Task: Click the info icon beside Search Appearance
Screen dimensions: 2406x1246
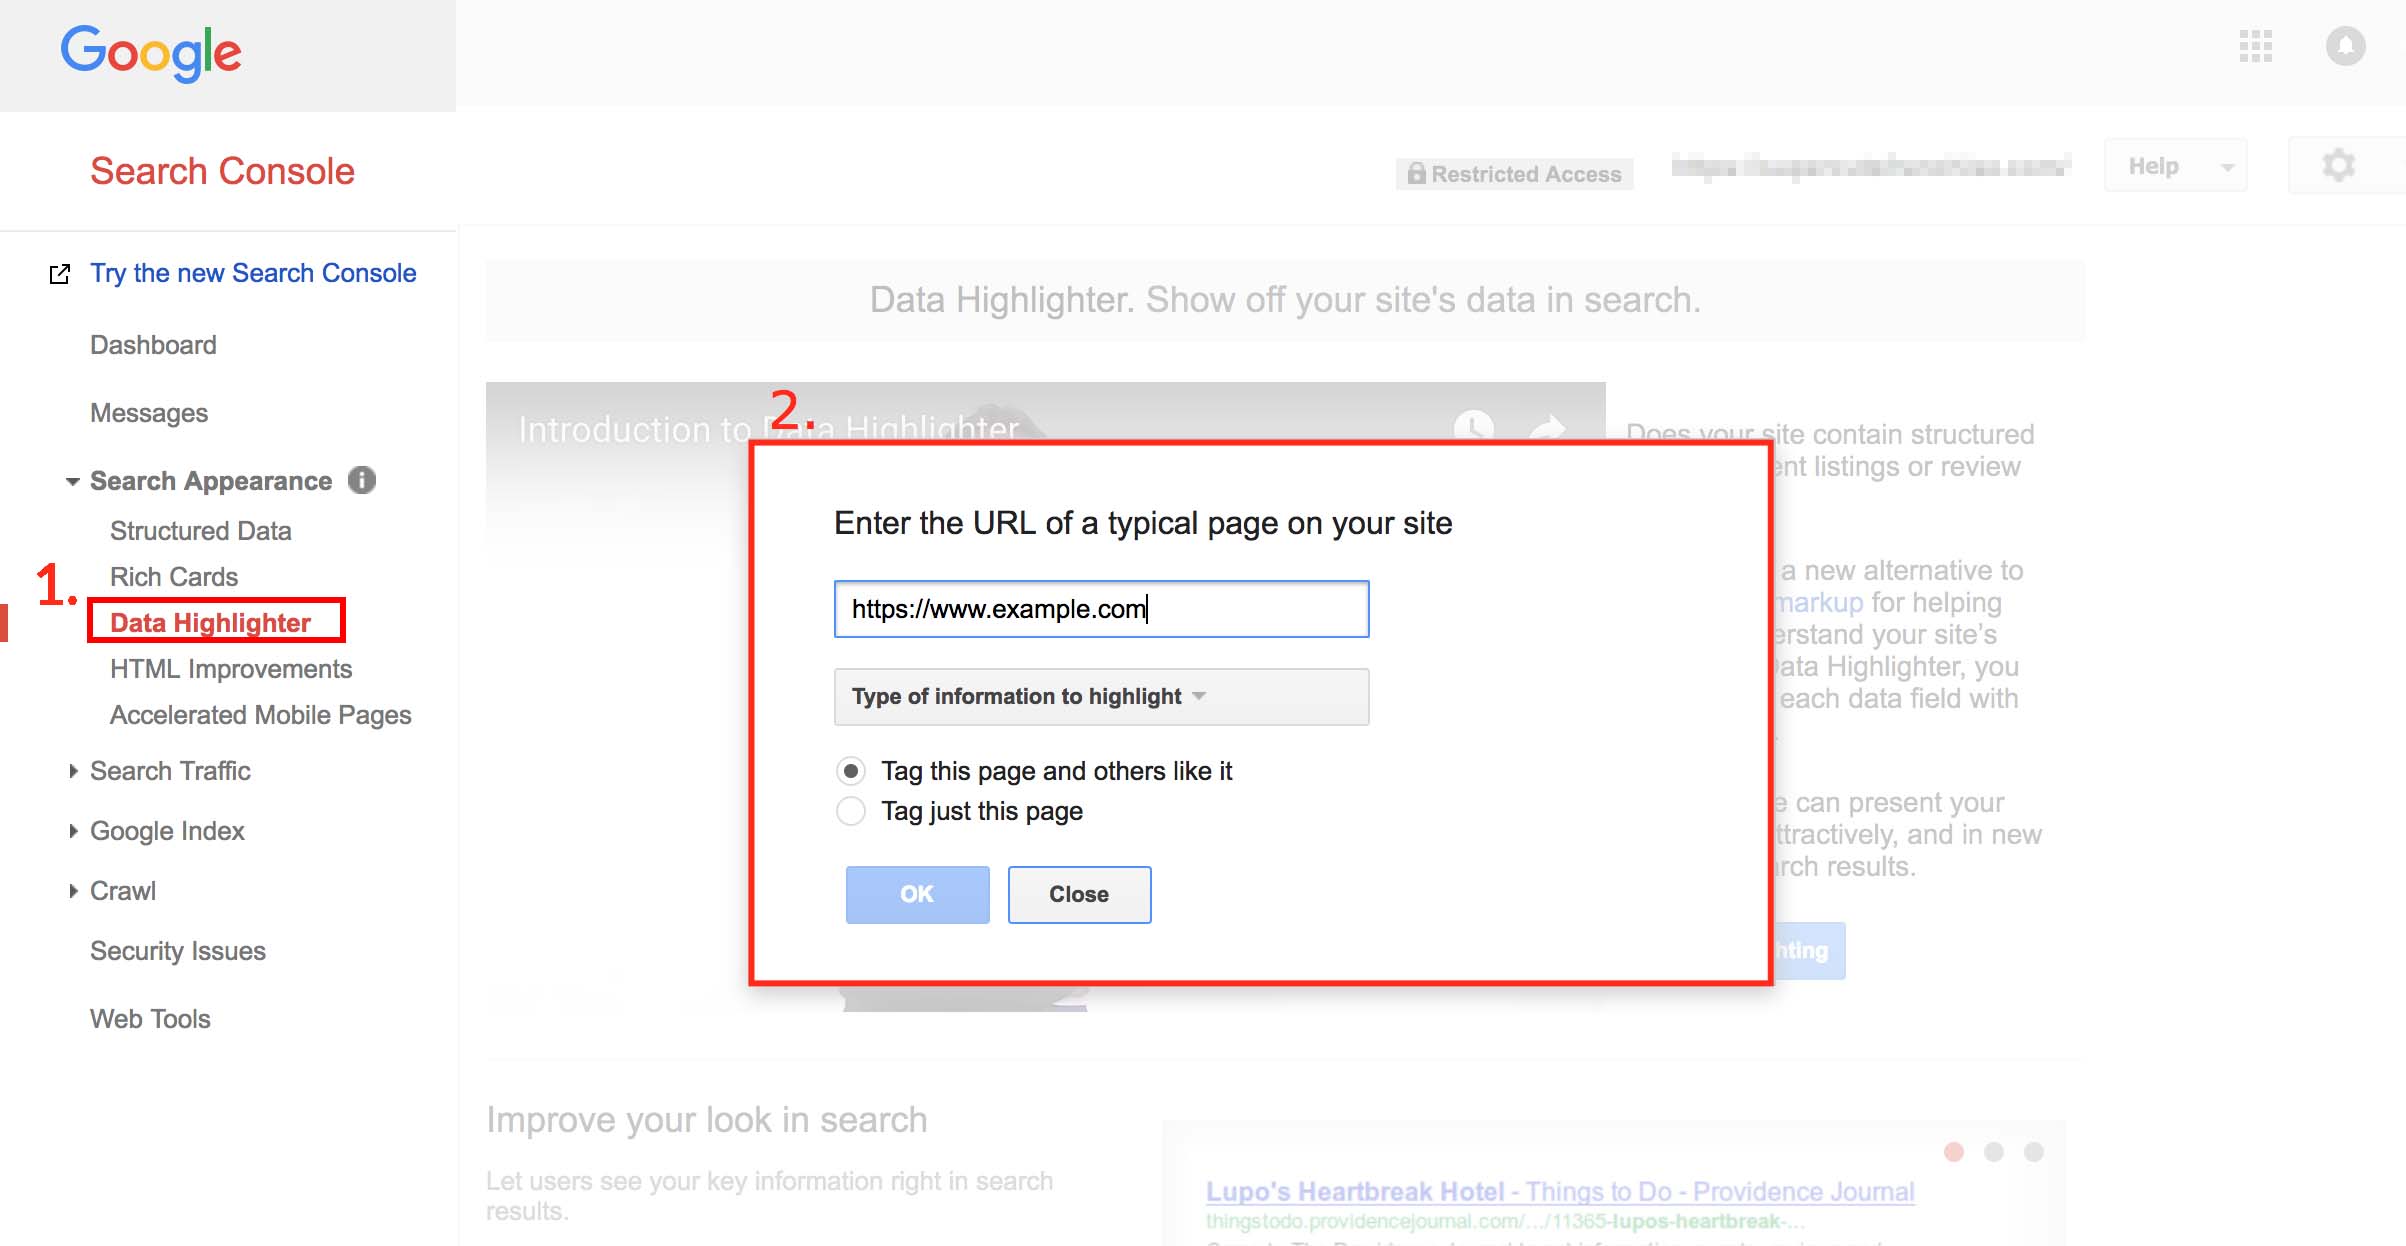Action: 362,480
